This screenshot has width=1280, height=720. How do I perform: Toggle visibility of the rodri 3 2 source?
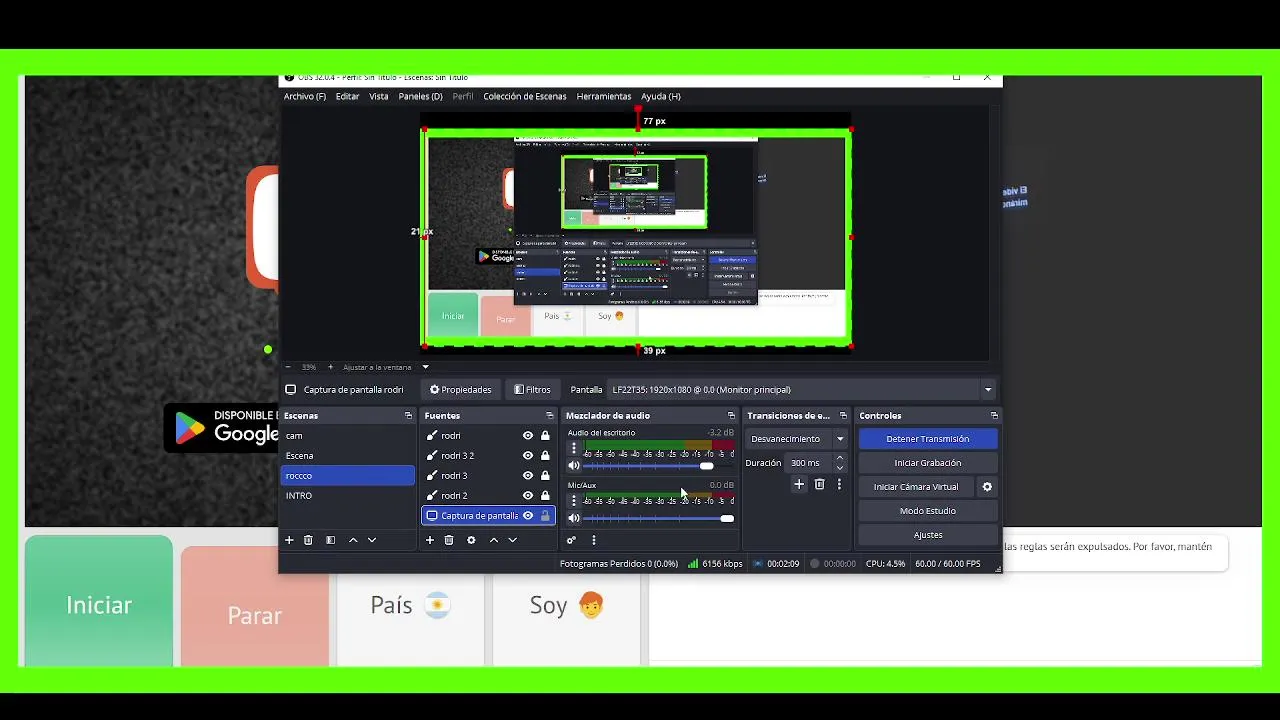[x=528, y=456]
